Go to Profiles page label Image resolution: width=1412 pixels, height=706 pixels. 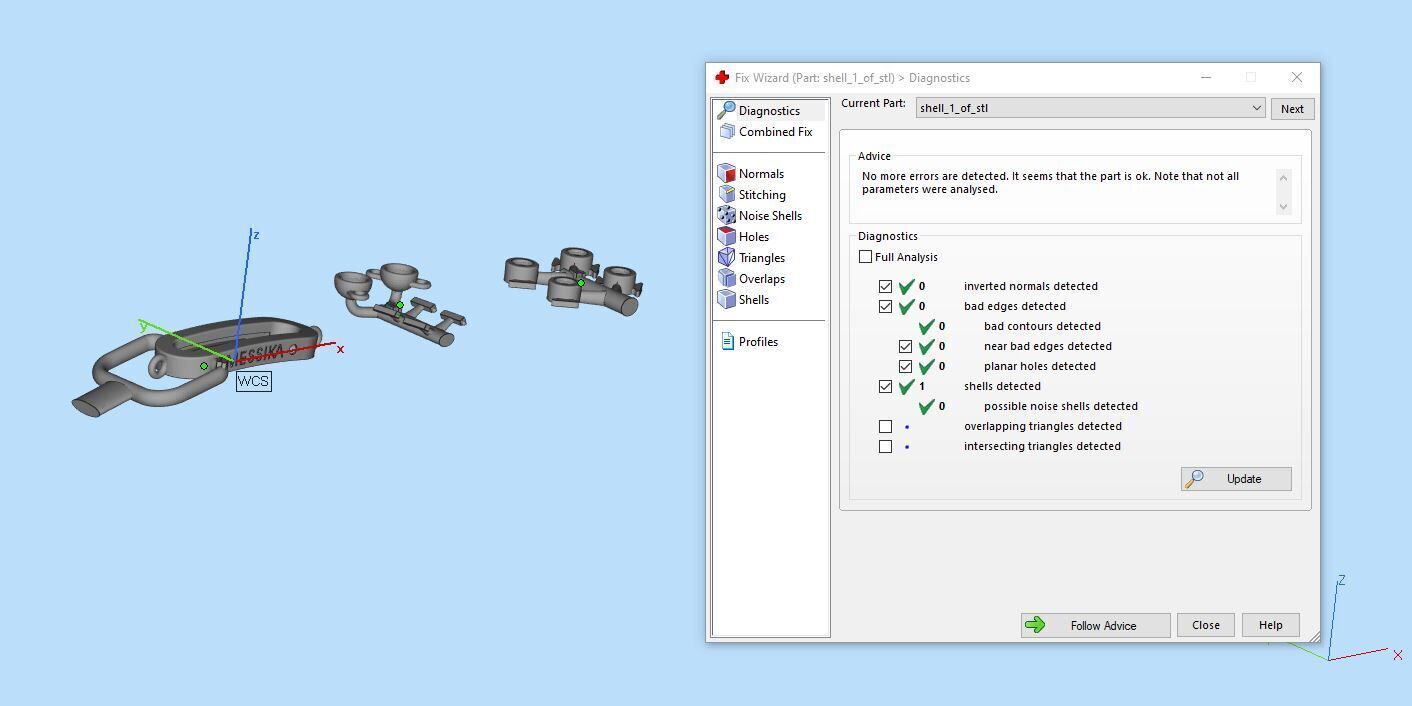point(758,342)
